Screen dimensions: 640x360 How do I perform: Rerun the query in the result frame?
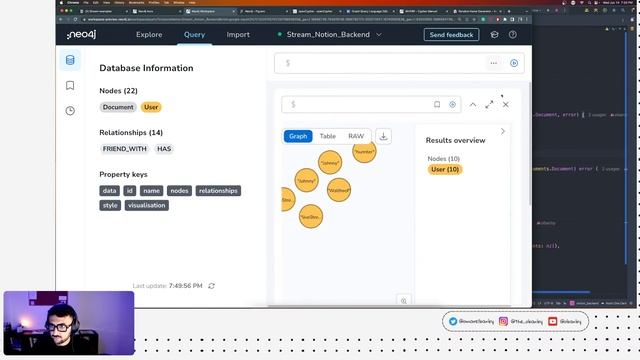(x=452, y=104)
